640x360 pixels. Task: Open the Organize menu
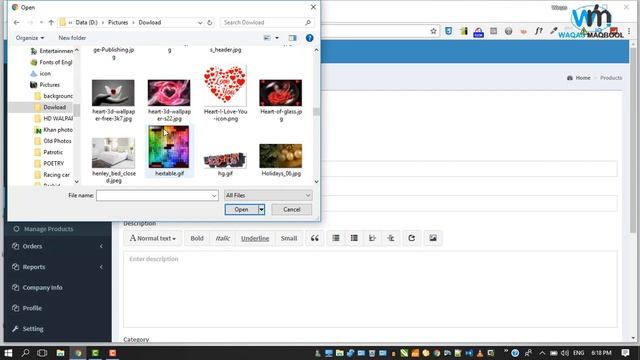[x=30, y=38]
